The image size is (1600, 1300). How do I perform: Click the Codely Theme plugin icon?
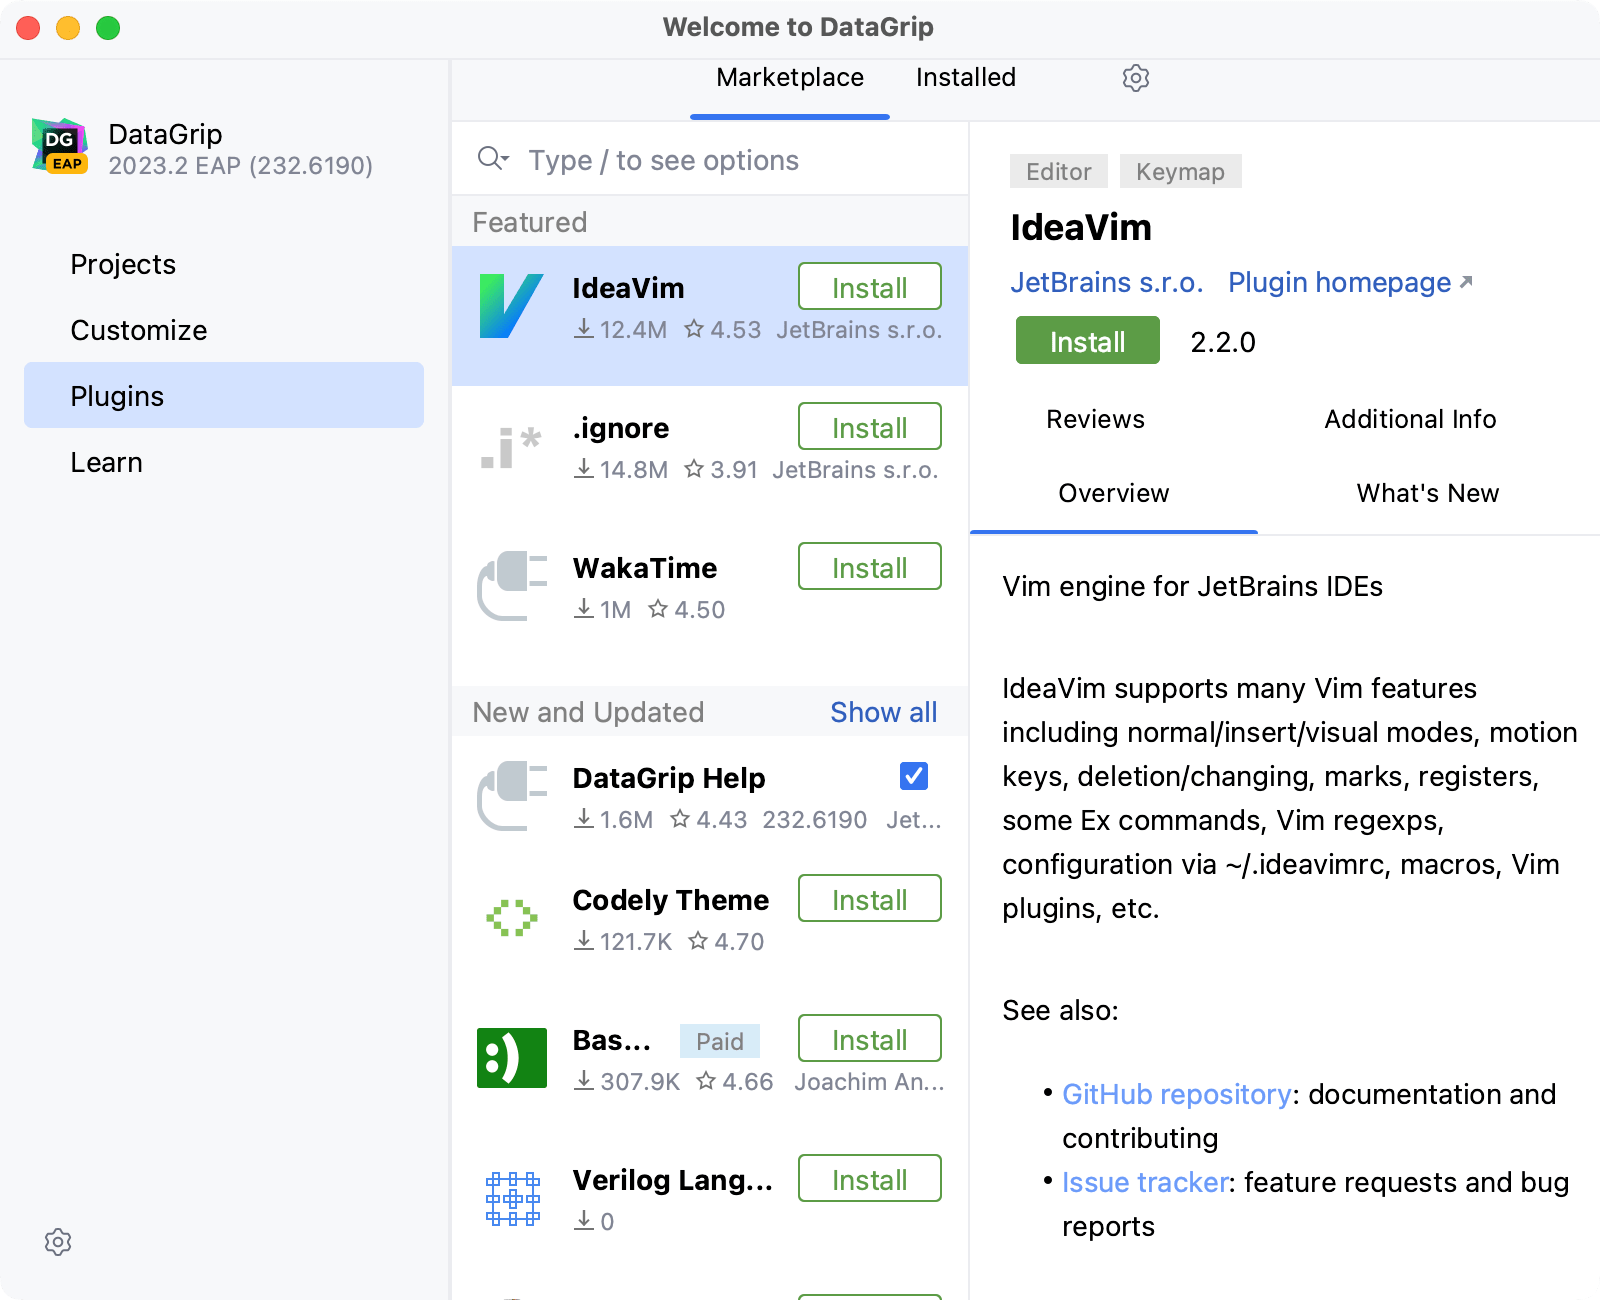(511, 917)
